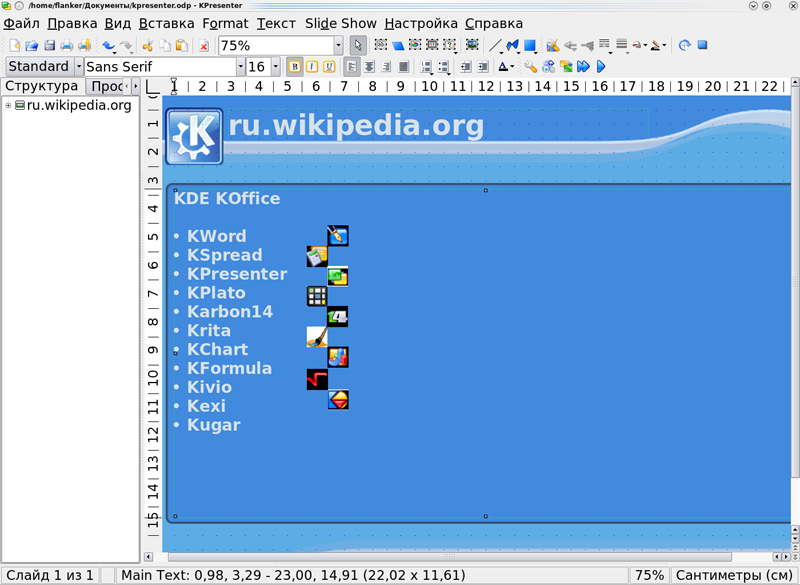The width and height of the screenshot is (800, 585).
Task: Select the Line drawing tool
Action: coord(494,45)
